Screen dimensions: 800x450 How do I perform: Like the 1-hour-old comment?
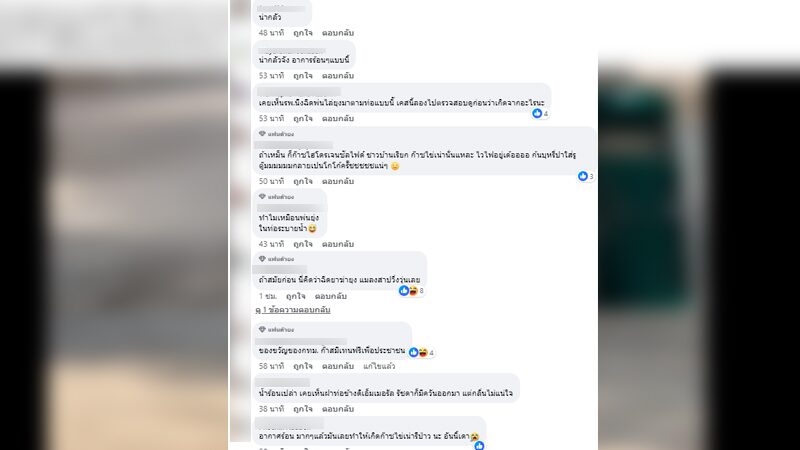click(295, 296)
